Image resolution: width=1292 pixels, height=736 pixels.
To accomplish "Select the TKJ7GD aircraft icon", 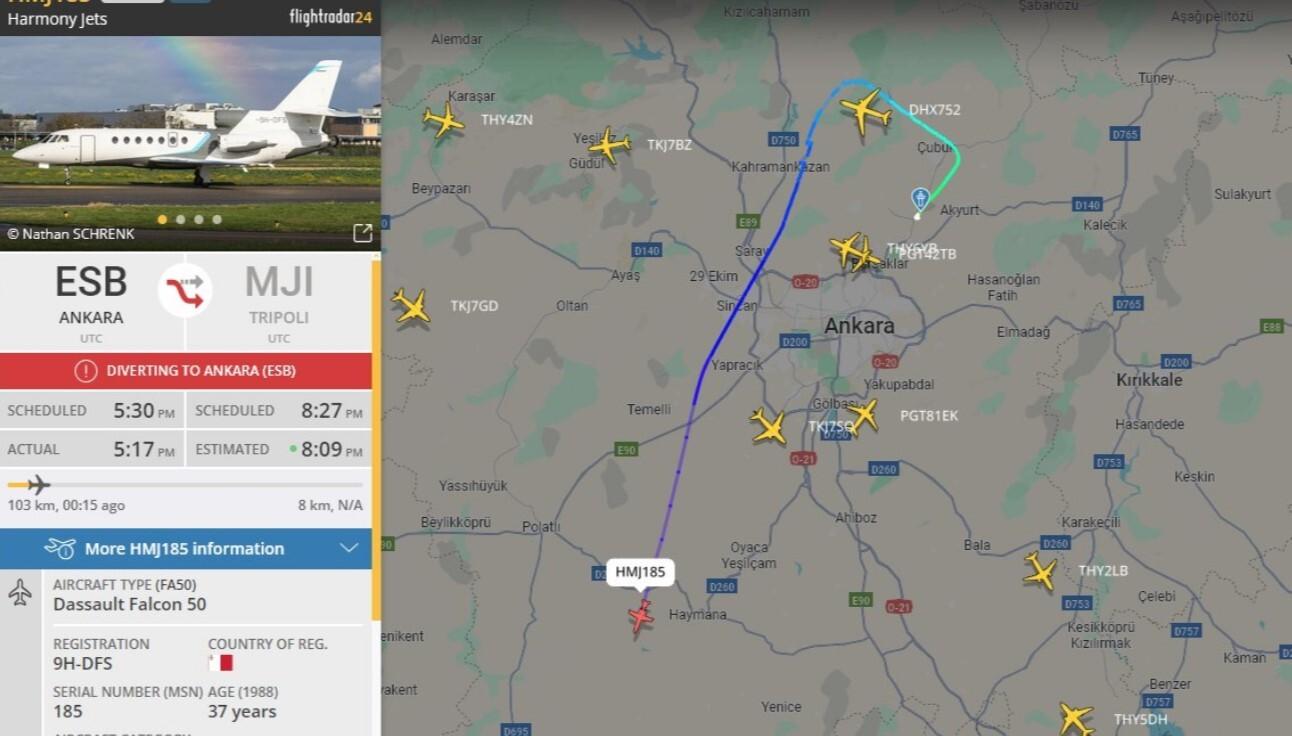I will [411, 306].
